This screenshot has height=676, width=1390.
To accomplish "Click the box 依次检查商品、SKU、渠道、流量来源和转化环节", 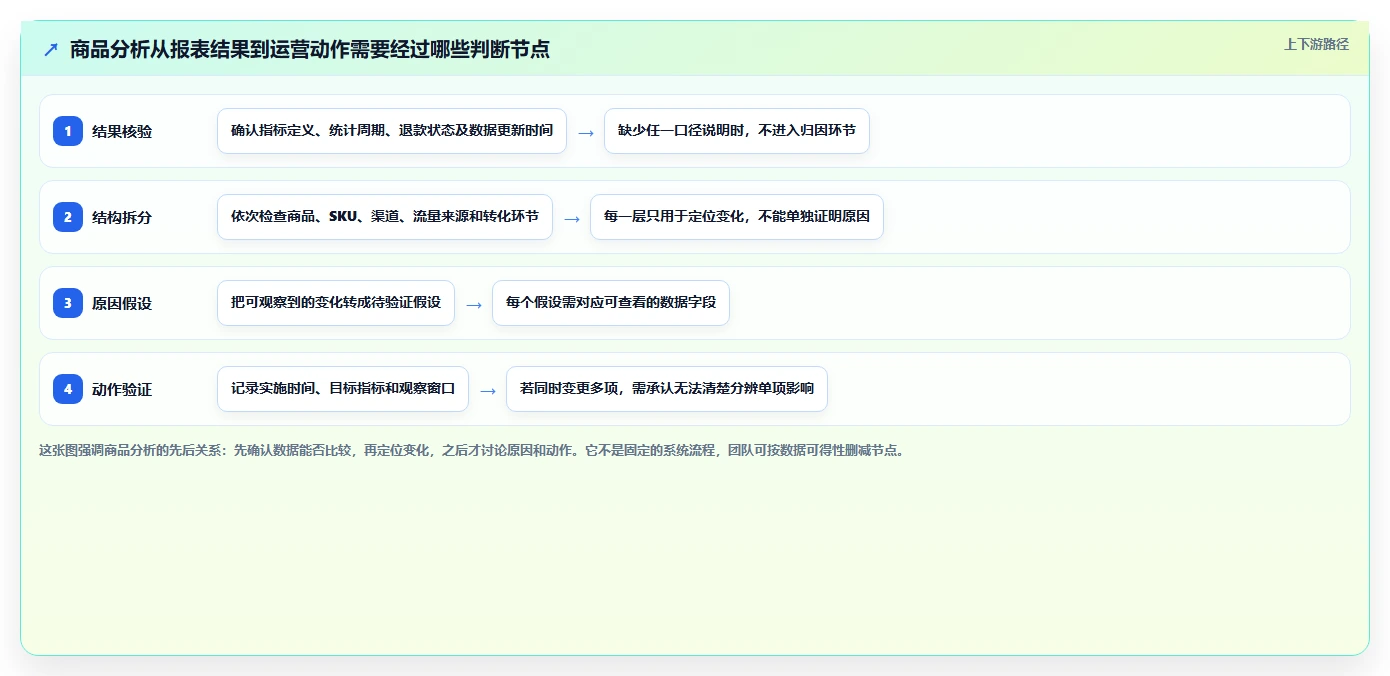I will (x=385, y=217).
